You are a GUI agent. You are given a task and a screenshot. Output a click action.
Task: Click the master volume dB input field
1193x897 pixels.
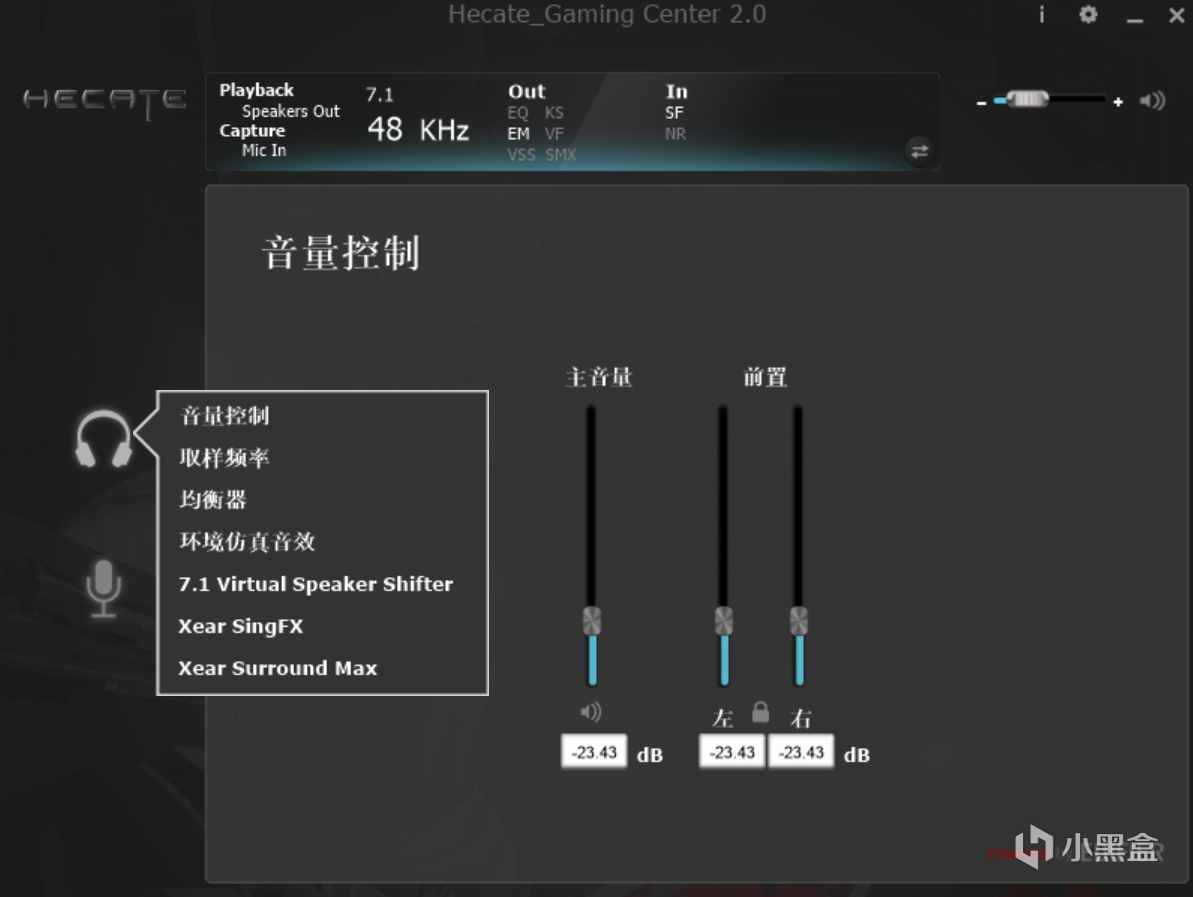click(594, 752)
